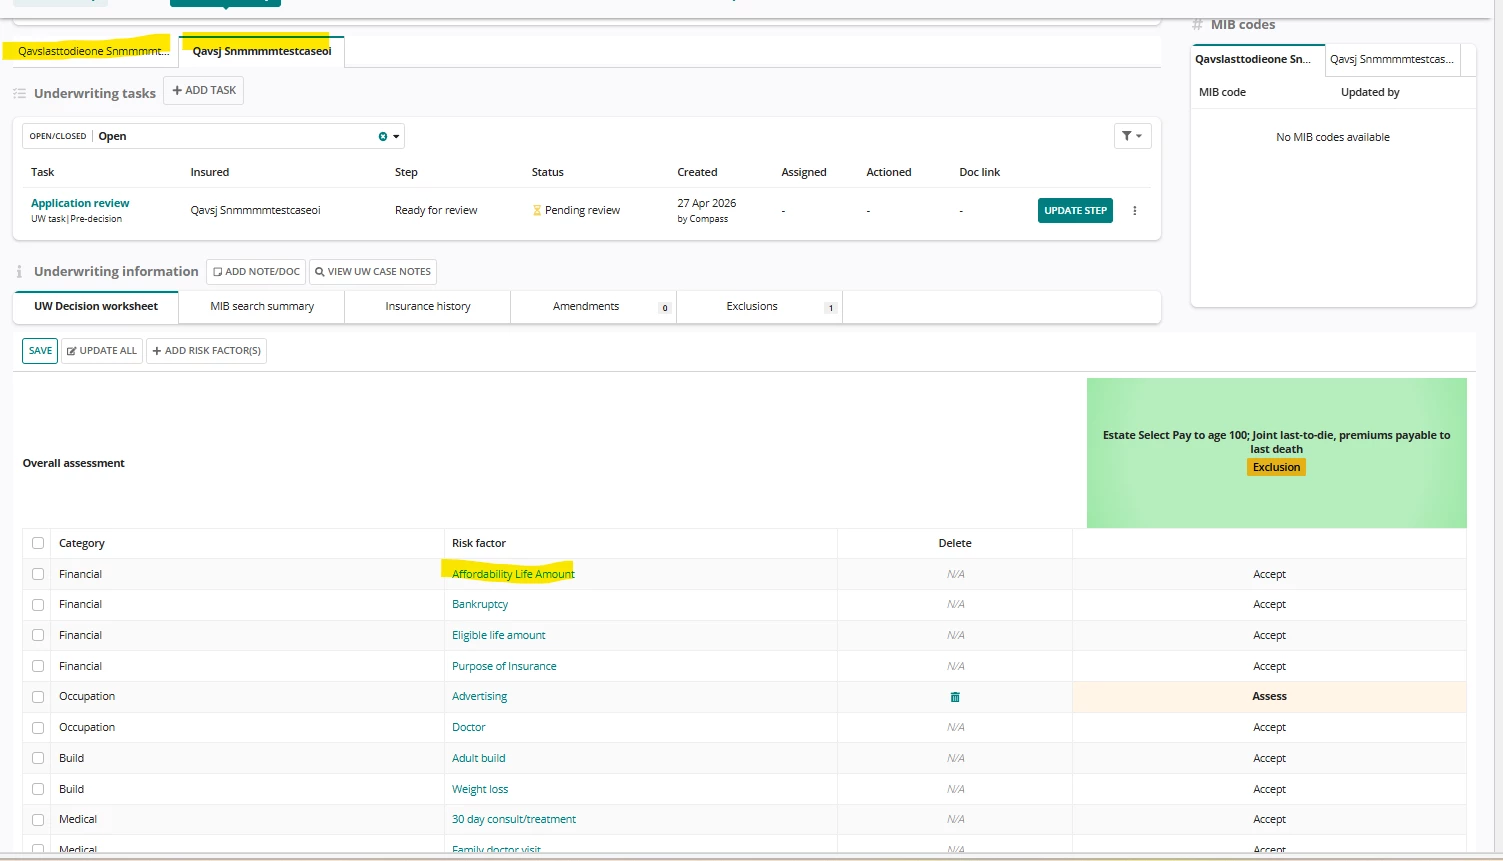Open the Weight loss risk factor

point(480,789)
